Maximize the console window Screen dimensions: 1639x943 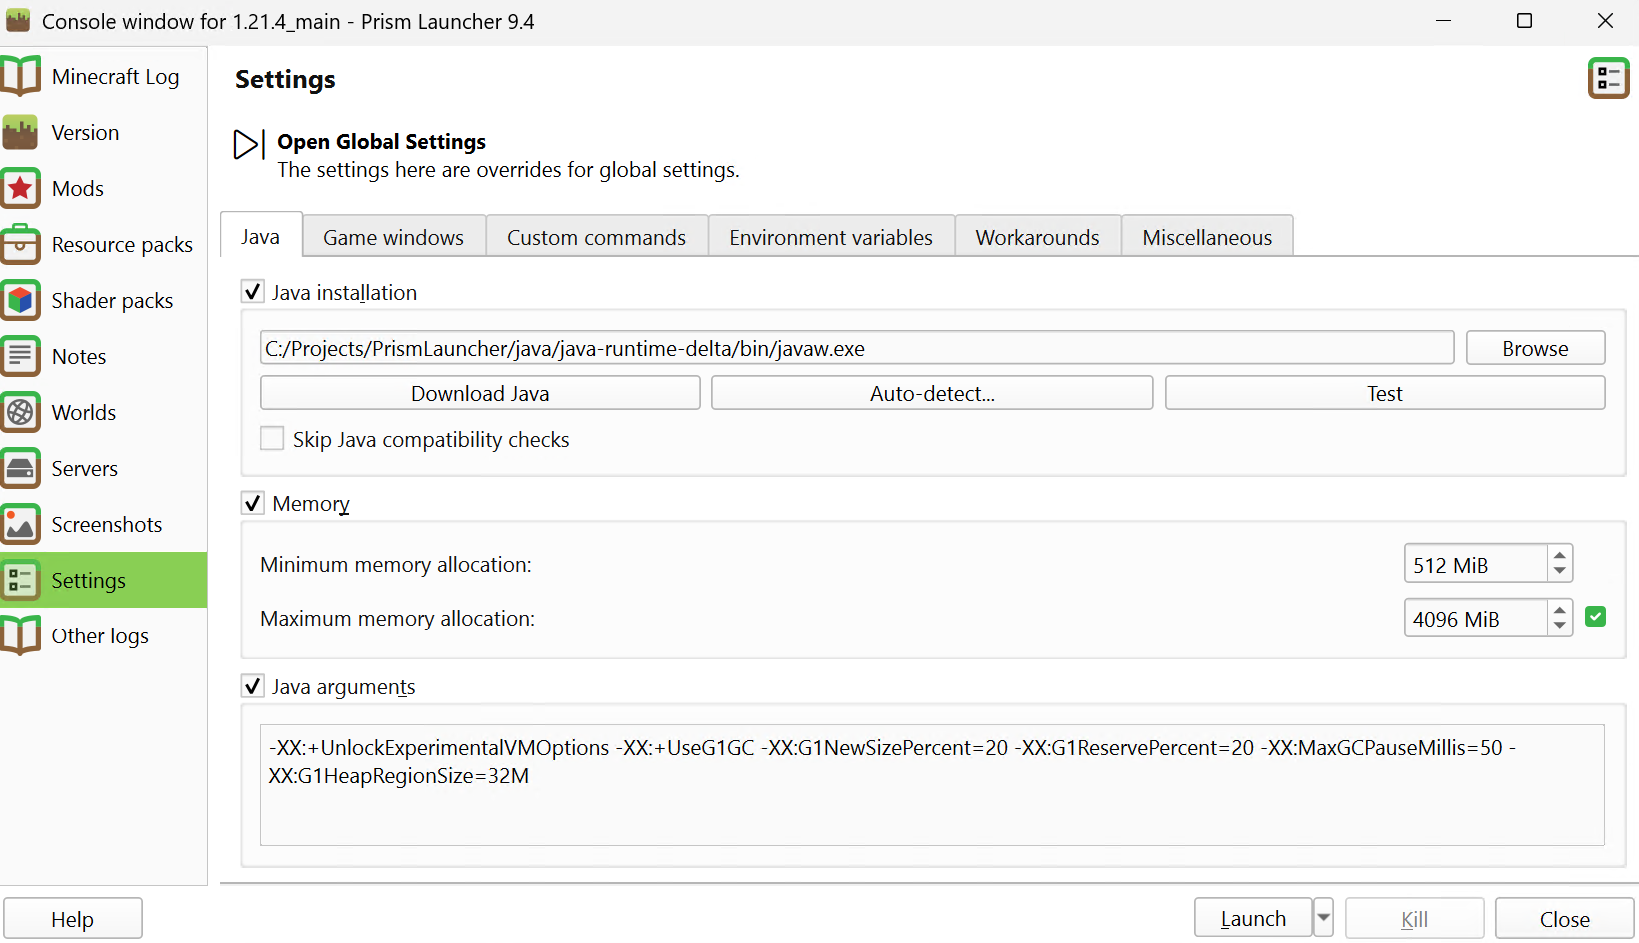[x=1524, y=21]
